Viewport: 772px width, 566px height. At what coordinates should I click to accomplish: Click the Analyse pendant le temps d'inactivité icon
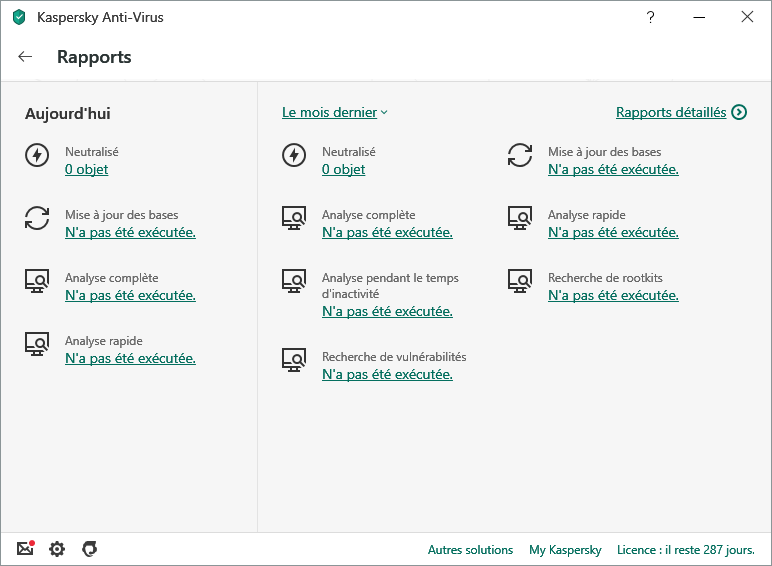click(294, 281)
